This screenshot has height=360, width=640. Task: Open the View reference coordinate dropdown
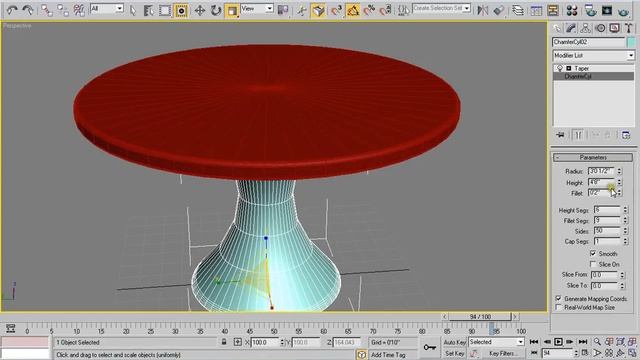[x=257, y=8]
